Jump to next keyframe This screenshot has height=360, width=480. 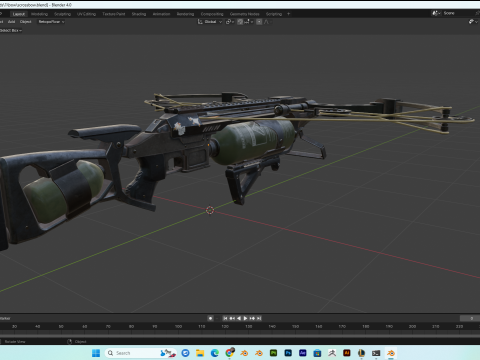(x=252, y=318)
